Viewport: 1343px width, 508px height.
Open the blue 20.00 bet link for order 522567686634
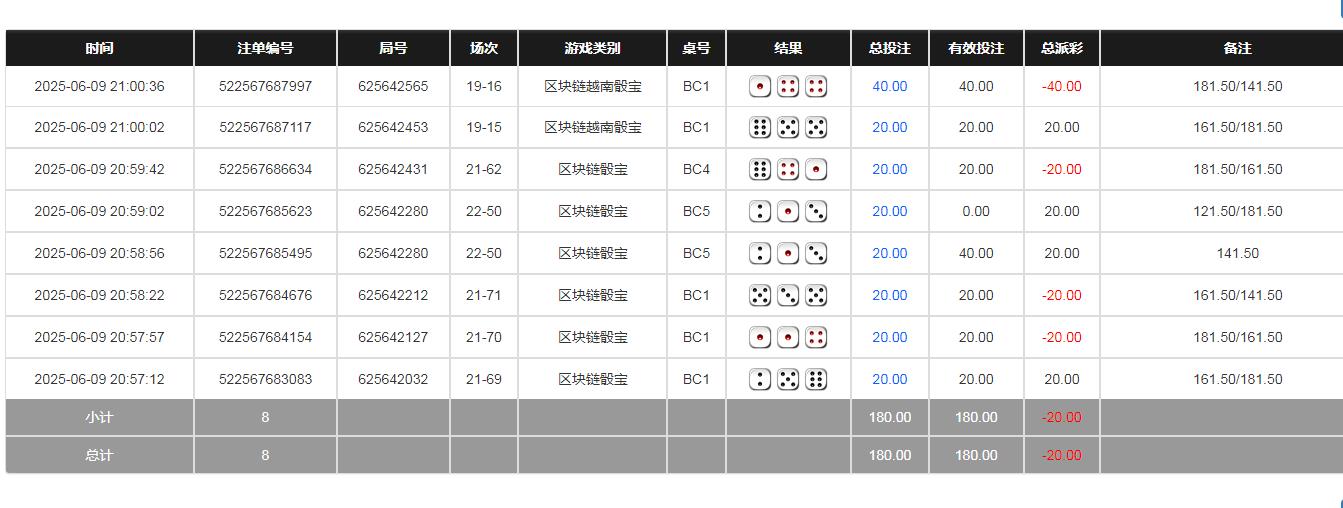tap(889, 170)
